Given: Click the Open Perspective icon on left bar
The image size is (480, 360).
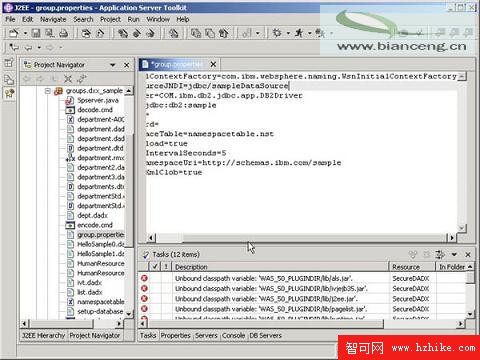Looking at the screenshot, I should [9, 63].
